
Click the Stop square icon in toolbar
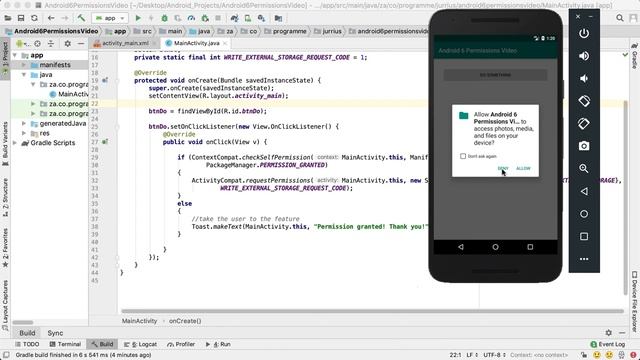point(218,18)
